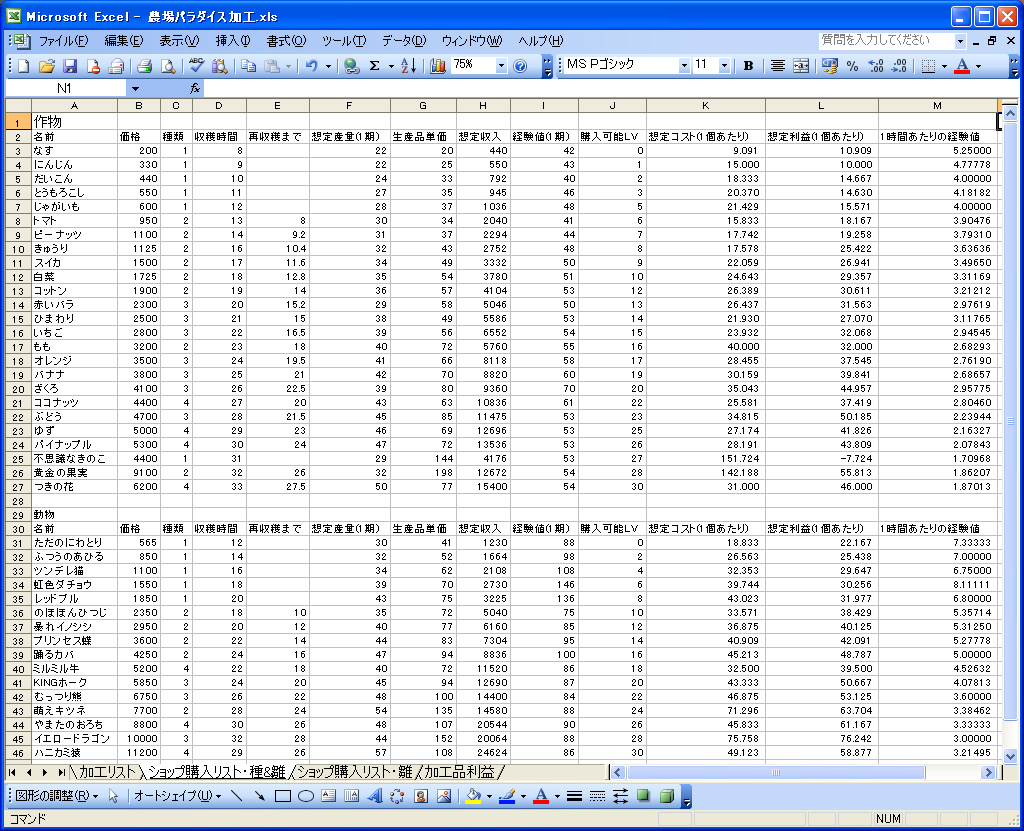Sort ascending with the A-Z icon
1024x831 pixels.
pyautogui.click(x=409, y=65)
